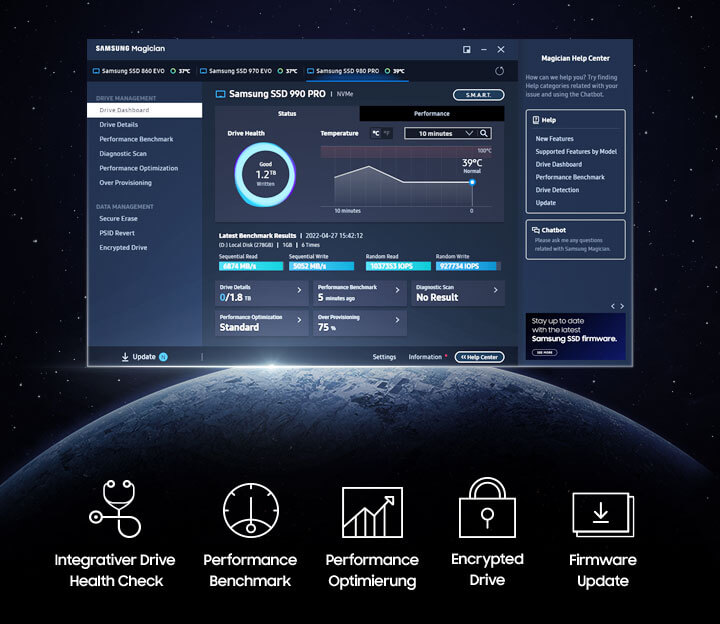Screen dimensions: 720x624
Task: Open the Samsung SSD firmware banner
Action: click(x=575, y=336)
